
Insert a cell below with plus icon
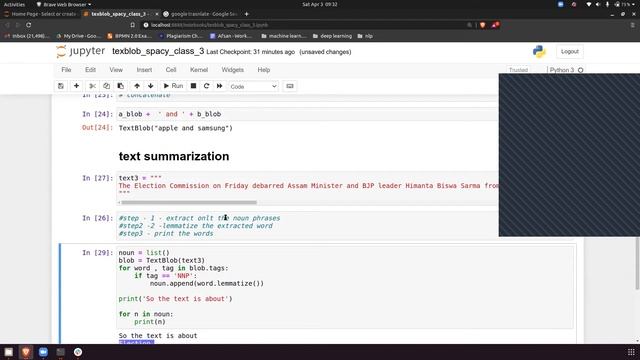click(76, 86)
